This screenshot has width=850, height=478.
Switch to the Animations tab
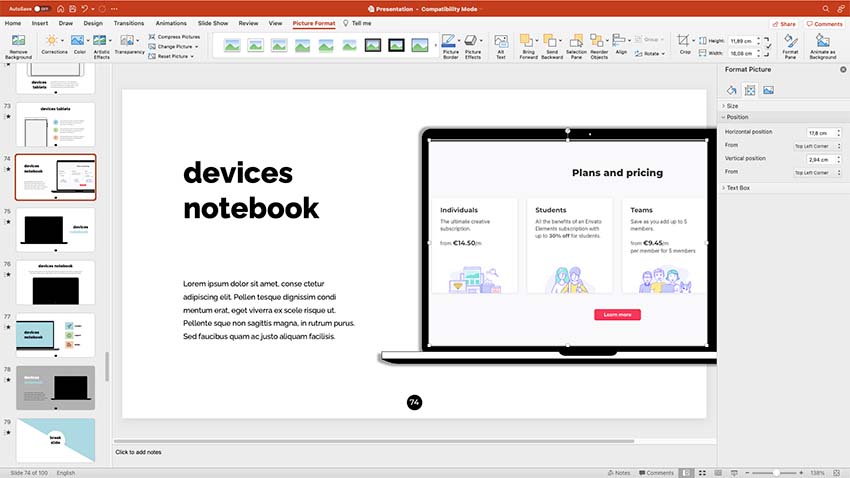[171, 23]
